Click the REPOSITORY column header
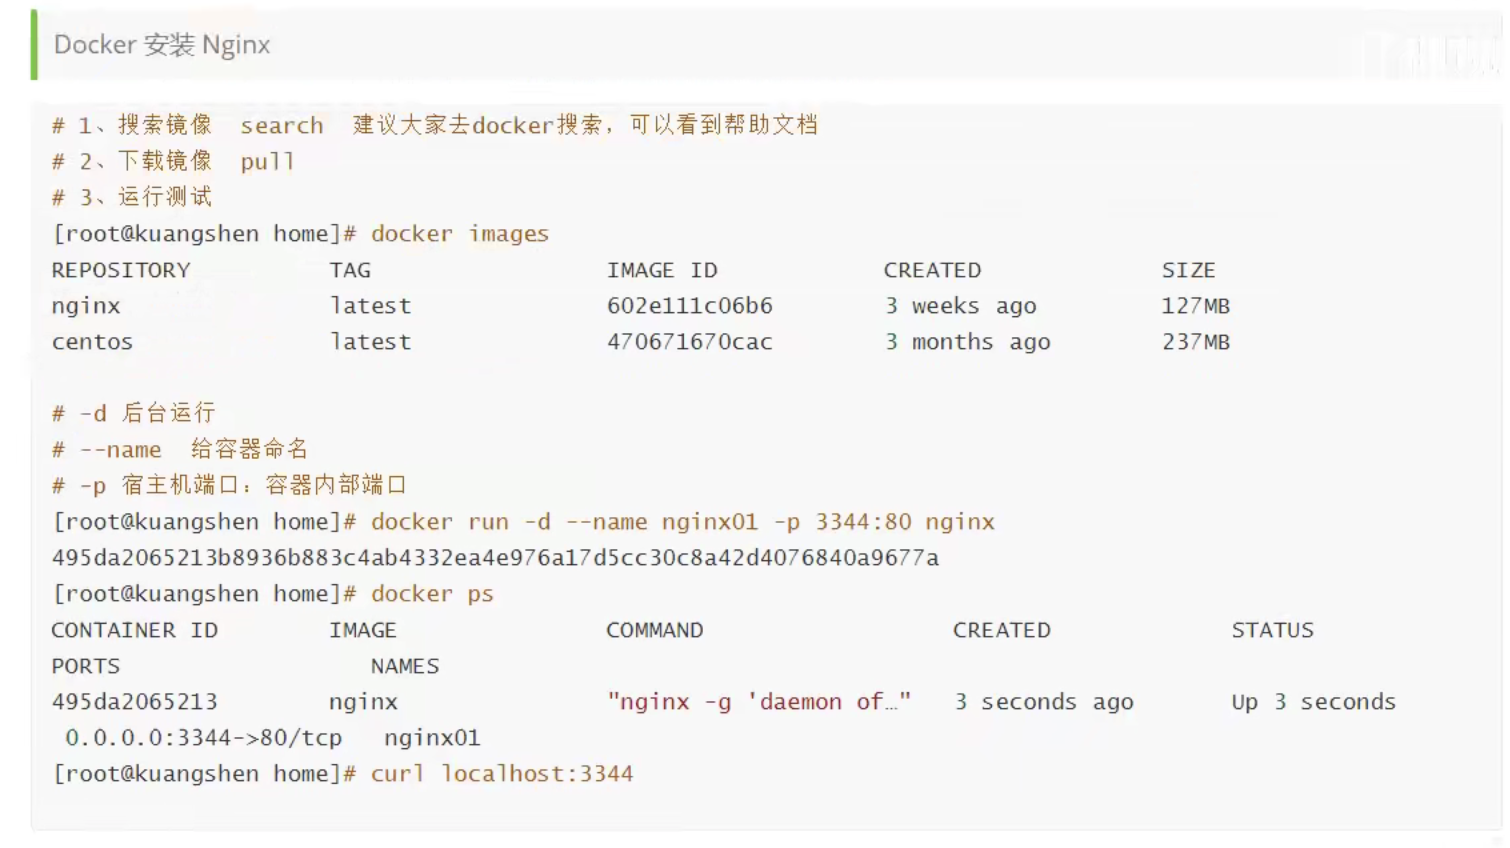This screenshot has height=848, width=1510. pos(121,270)
